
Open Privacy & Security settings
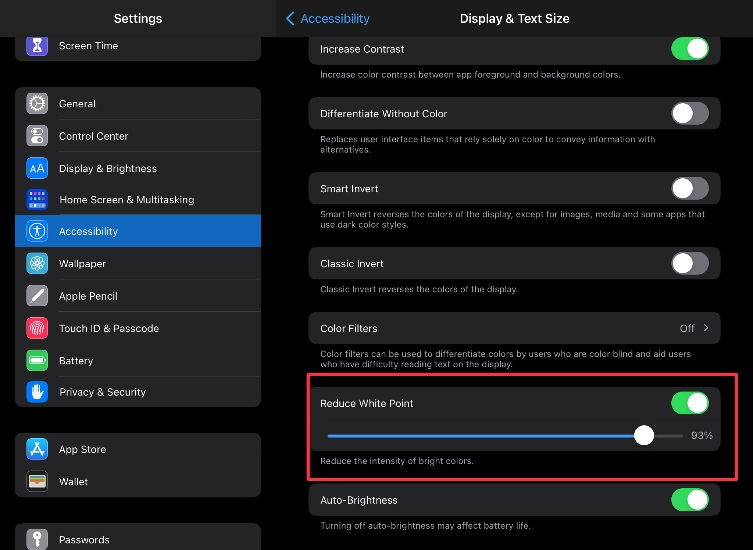tap(138, 392)
